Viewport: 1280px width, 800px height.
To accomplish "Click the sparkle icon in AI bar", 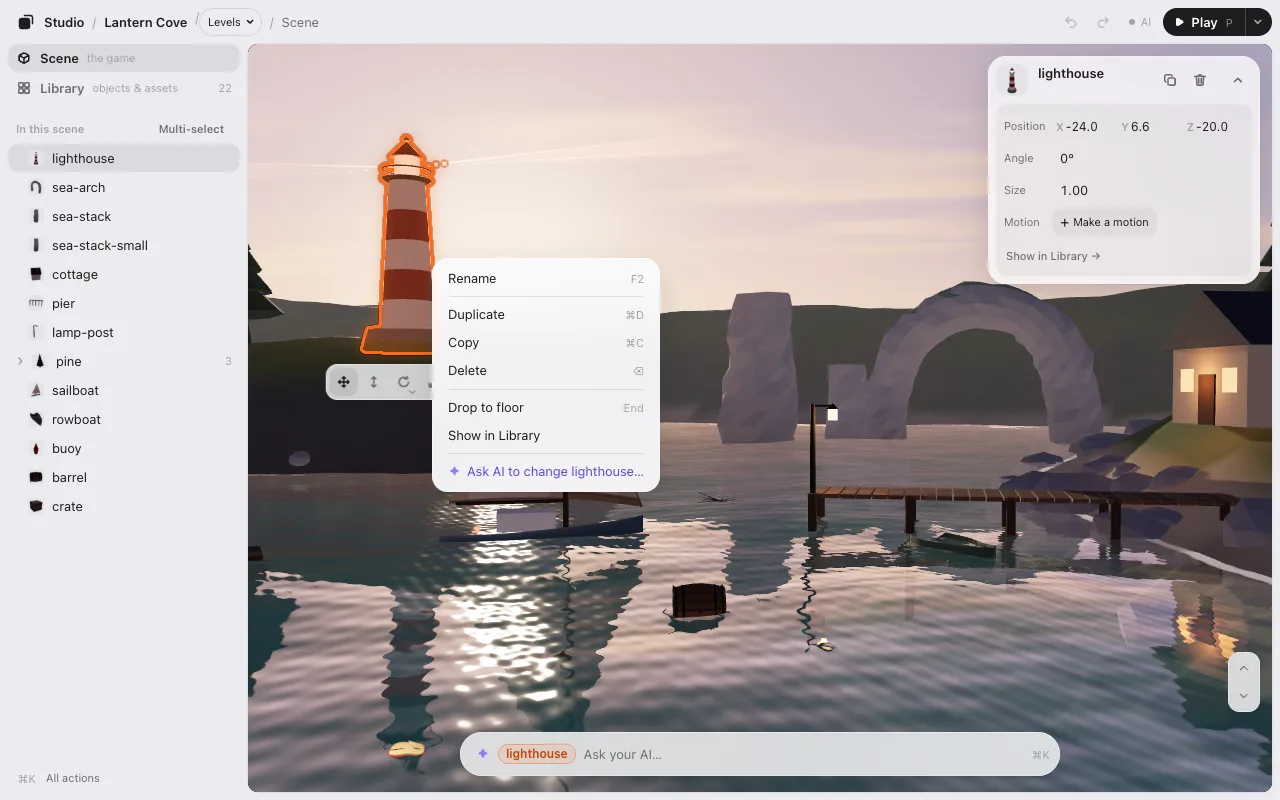I will pos(482,754).
